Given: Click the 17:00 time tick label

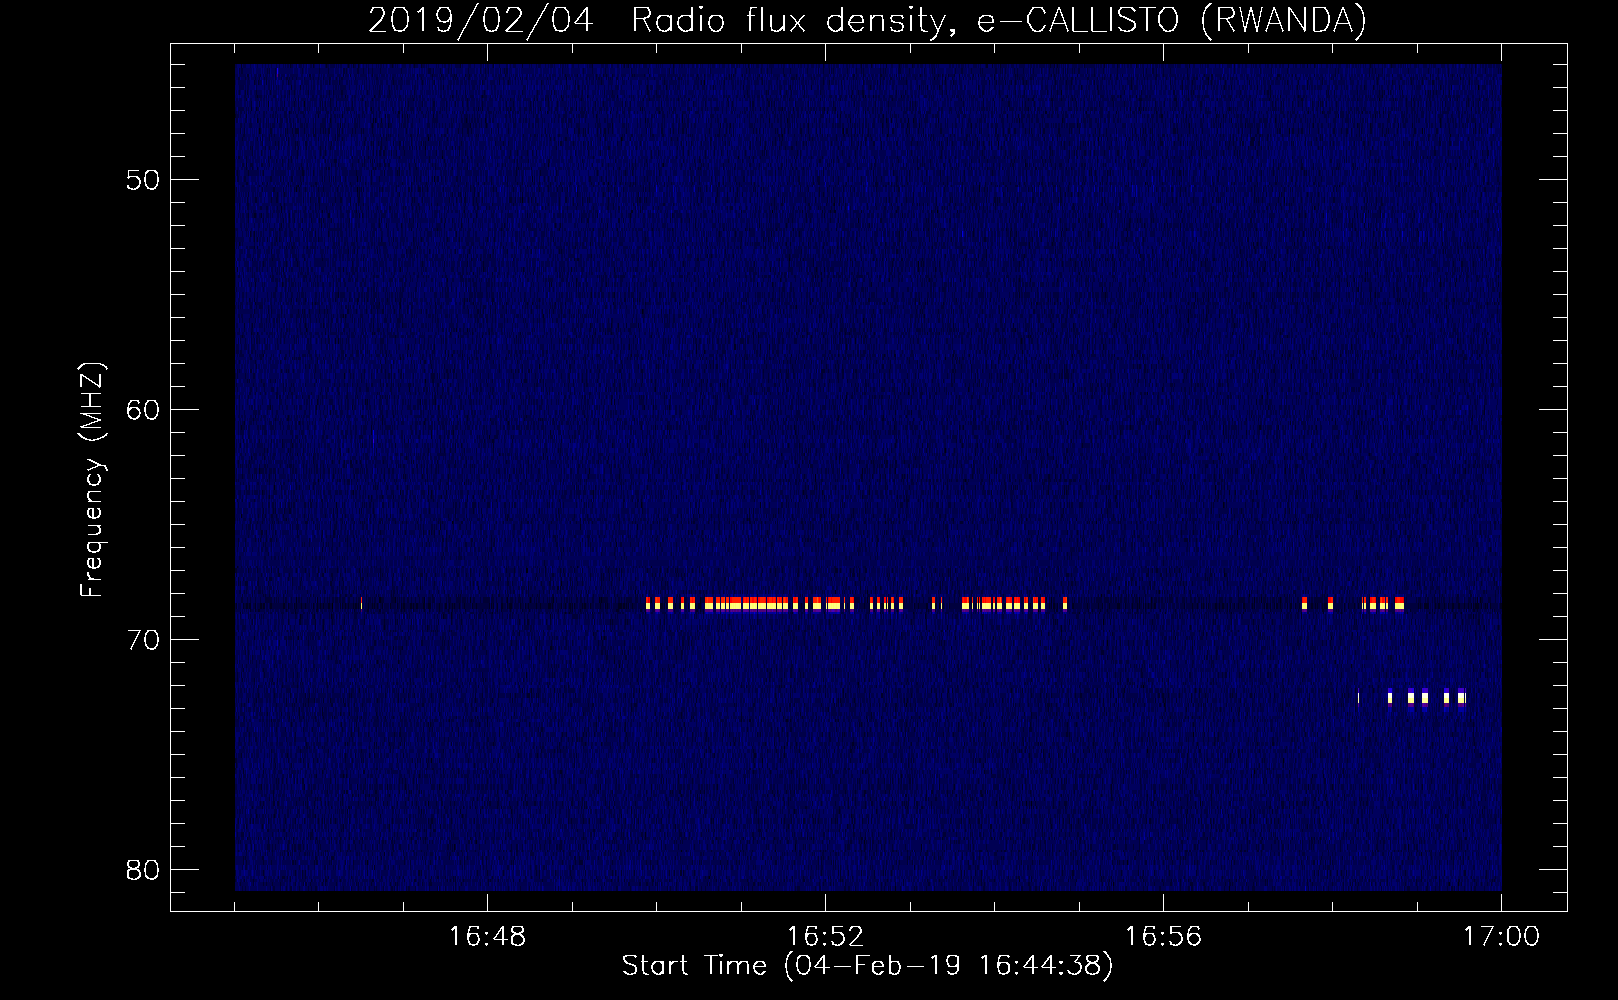Looking at the screenshot, I should point(1501,937).
